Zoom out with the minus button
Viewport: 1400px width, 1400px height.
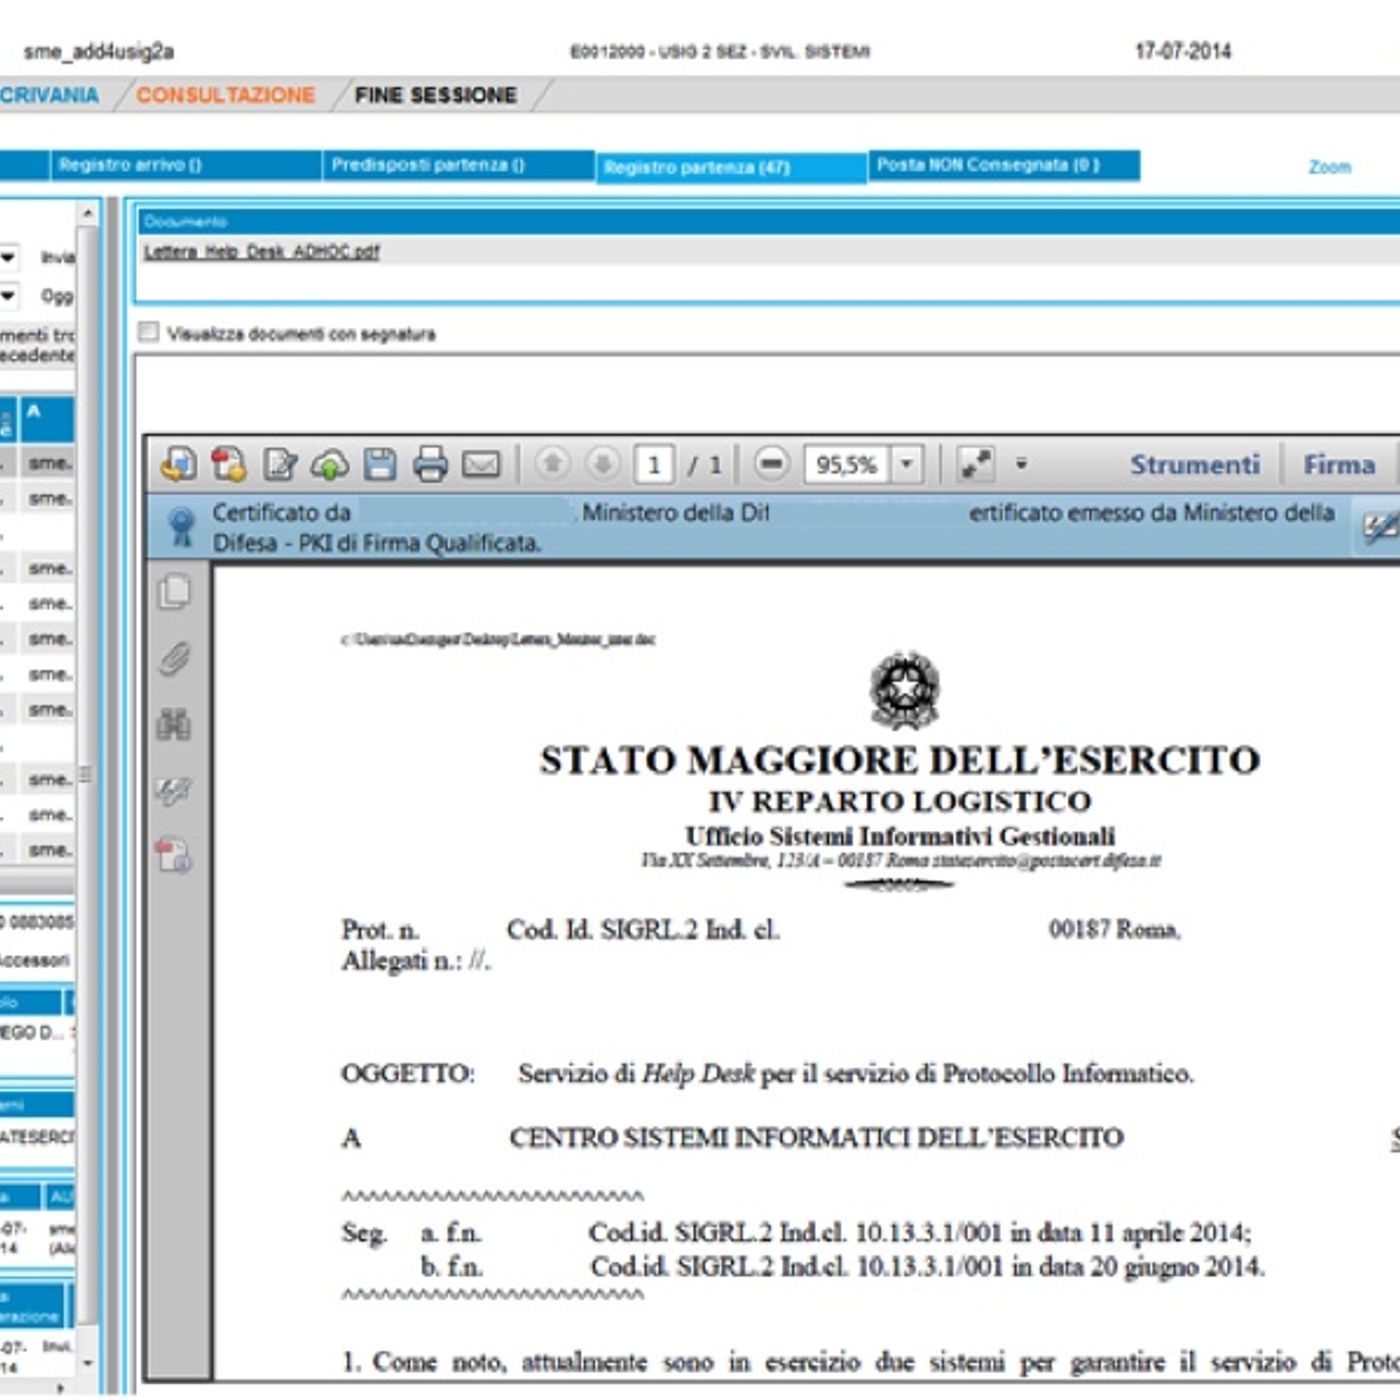pos(771,463)
